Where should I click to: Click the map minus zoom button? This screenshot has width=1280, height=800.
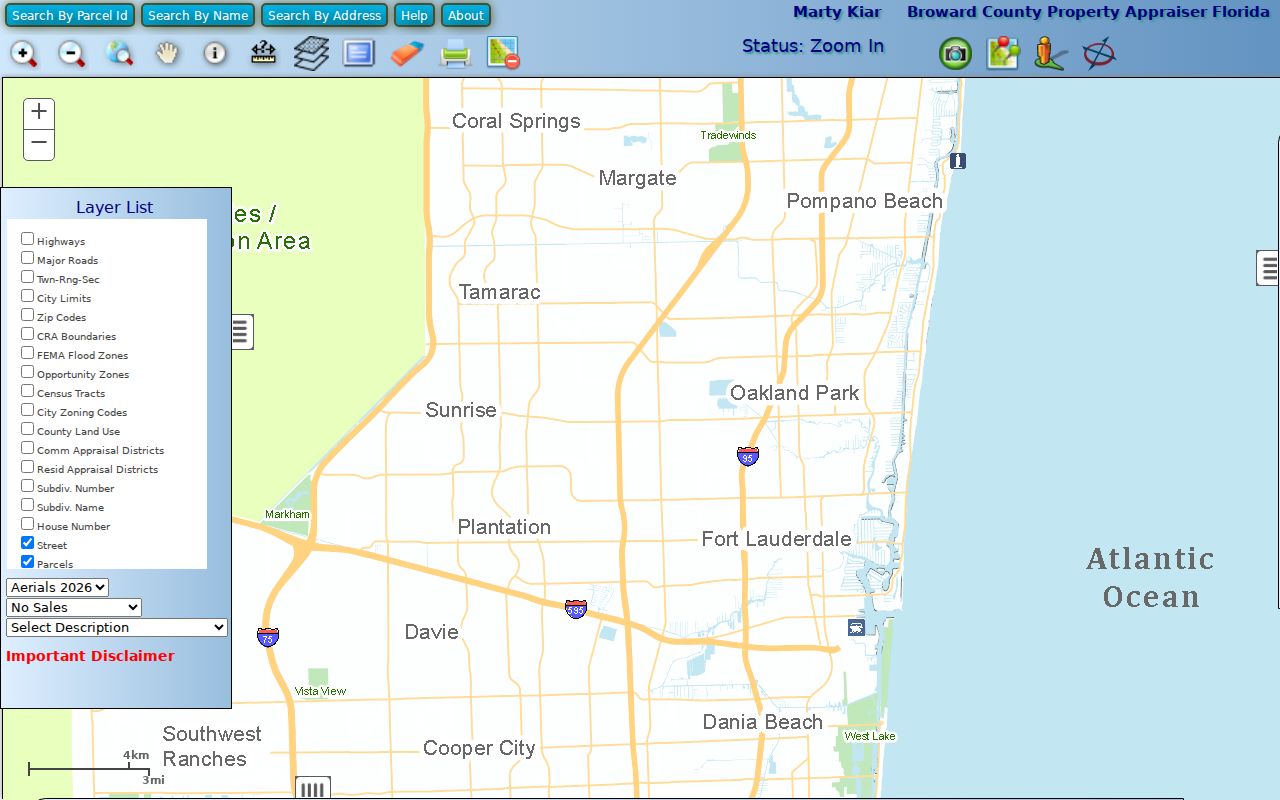coord(39,144)
